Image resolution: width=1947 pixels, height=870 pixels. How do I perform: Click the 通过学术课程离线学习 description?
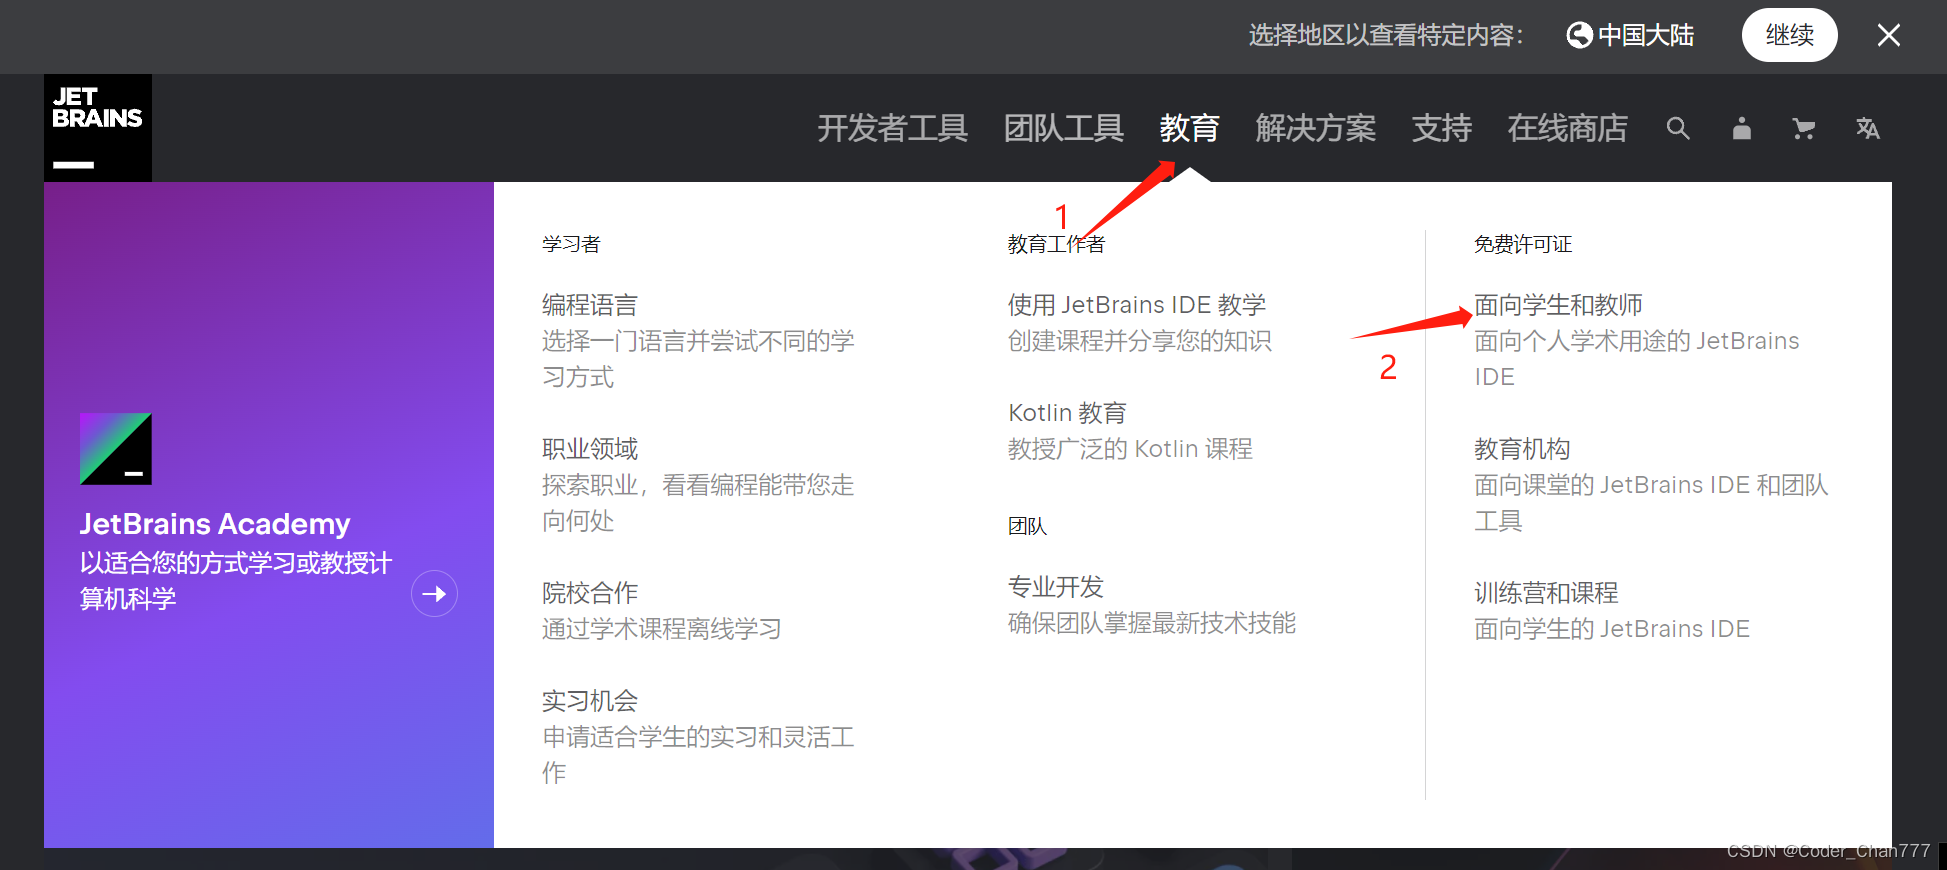662,629
